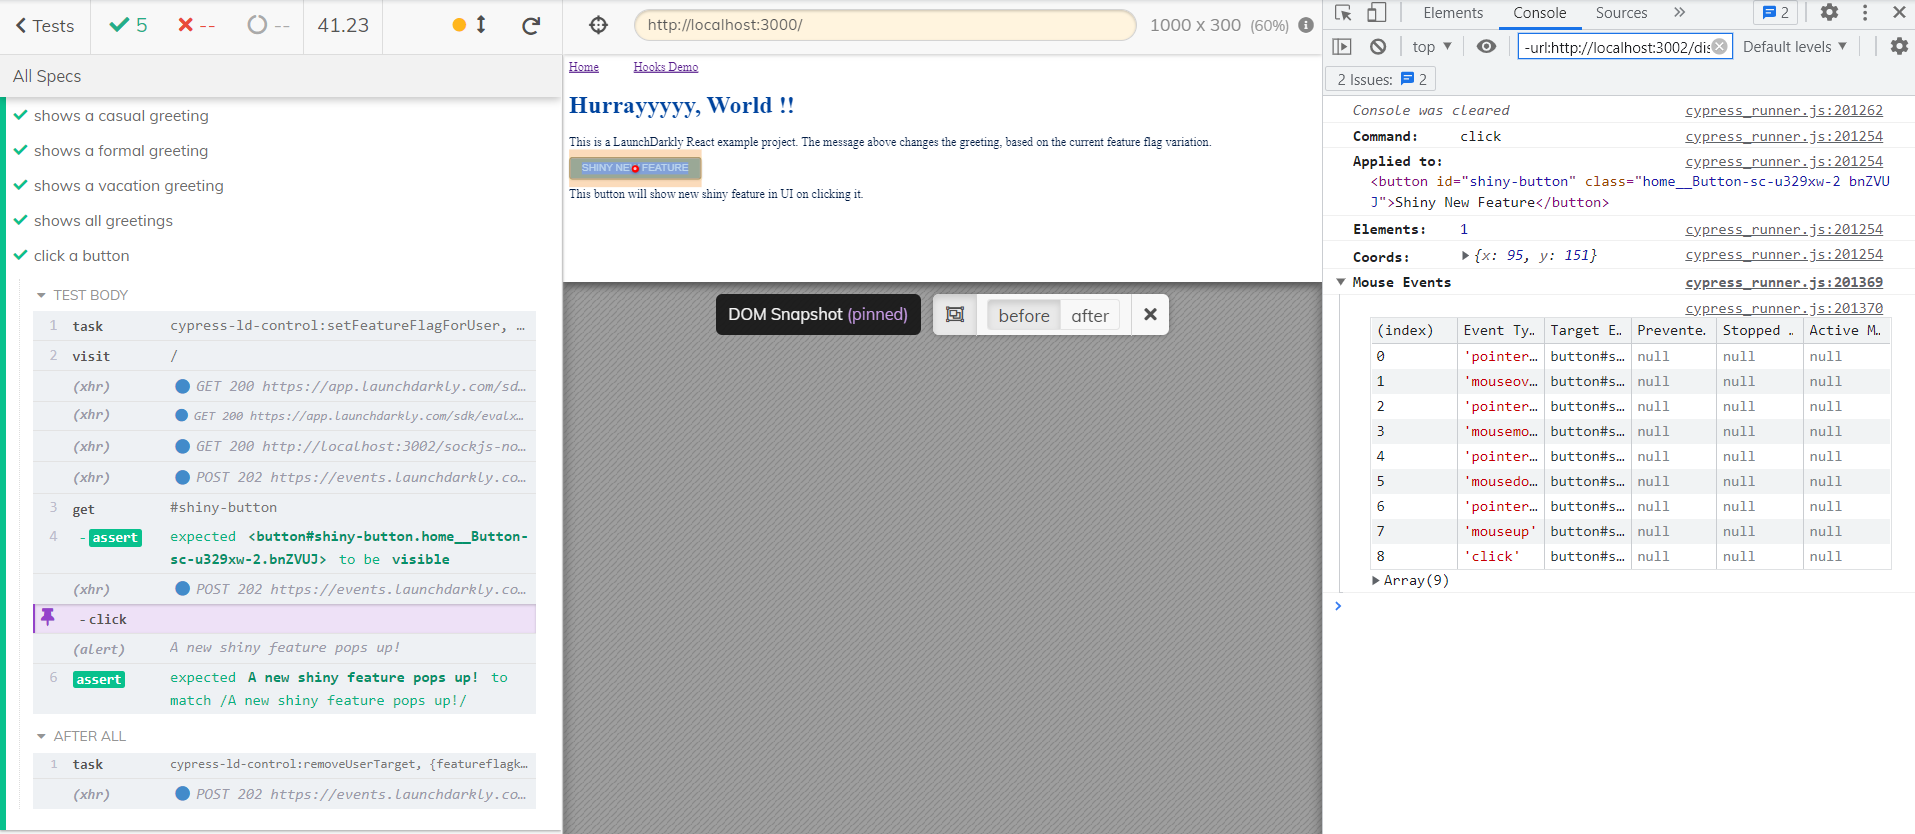This screenshot has height=834, width=1915.
Task: Switch to the Sources tab
Action: coord(1621,13)
